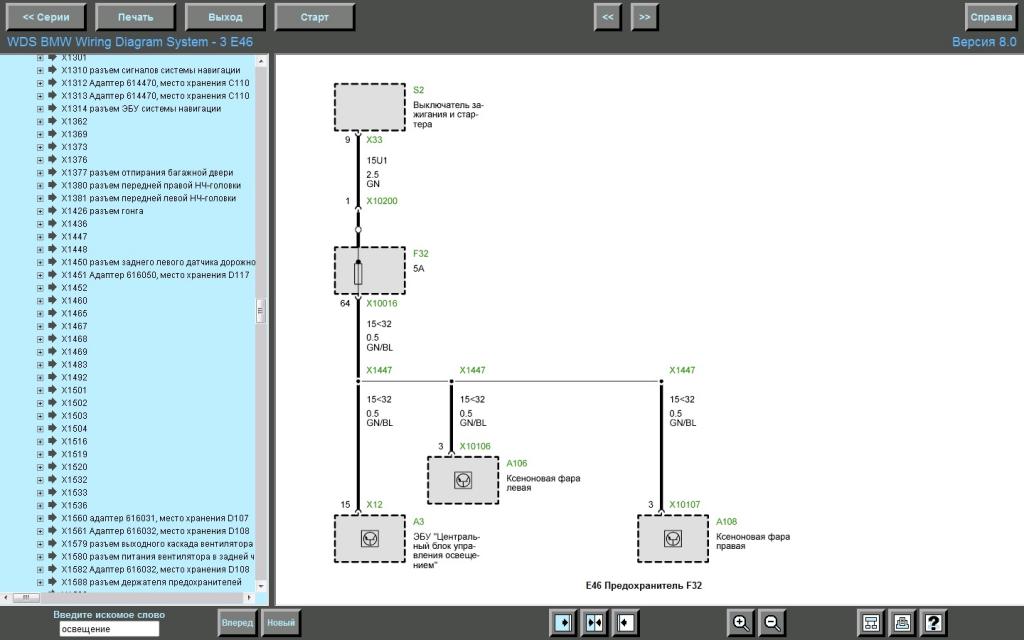Click the tree panel scroll-down arrow
The height and width of the screenshot is (640, 1024).
point(261,586)
